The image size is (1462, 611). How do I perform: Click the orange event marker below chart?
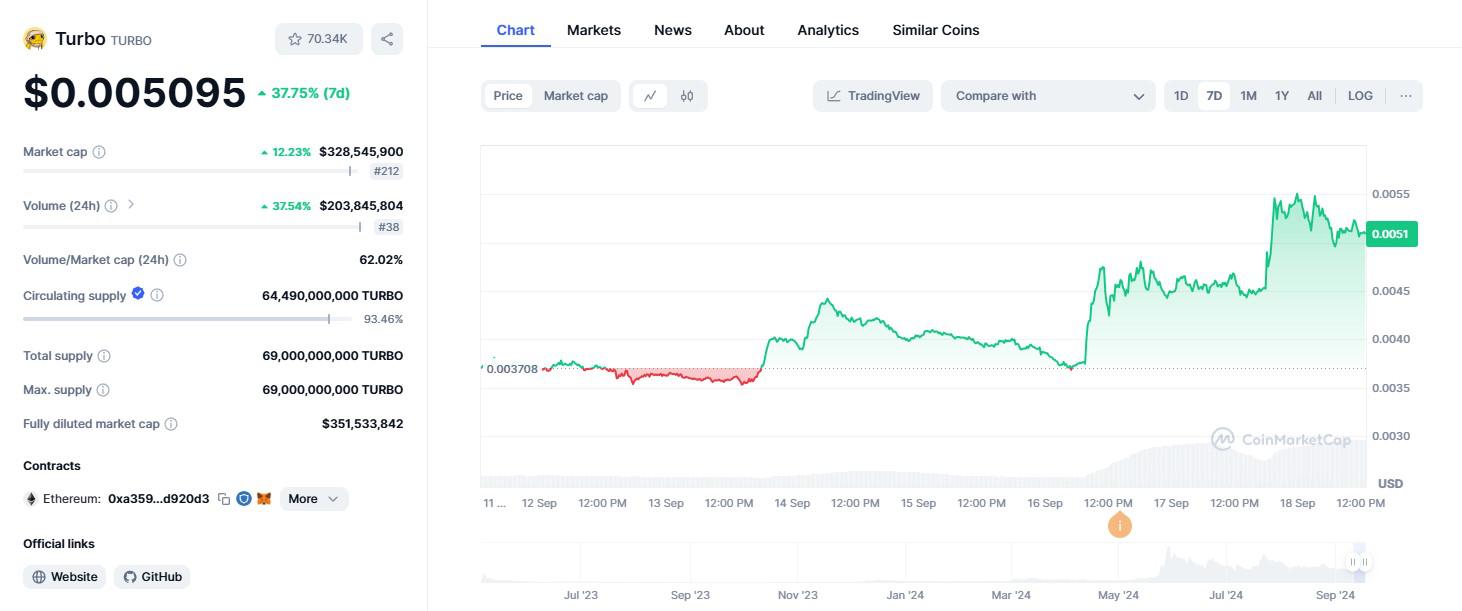tap(1120, 525)
